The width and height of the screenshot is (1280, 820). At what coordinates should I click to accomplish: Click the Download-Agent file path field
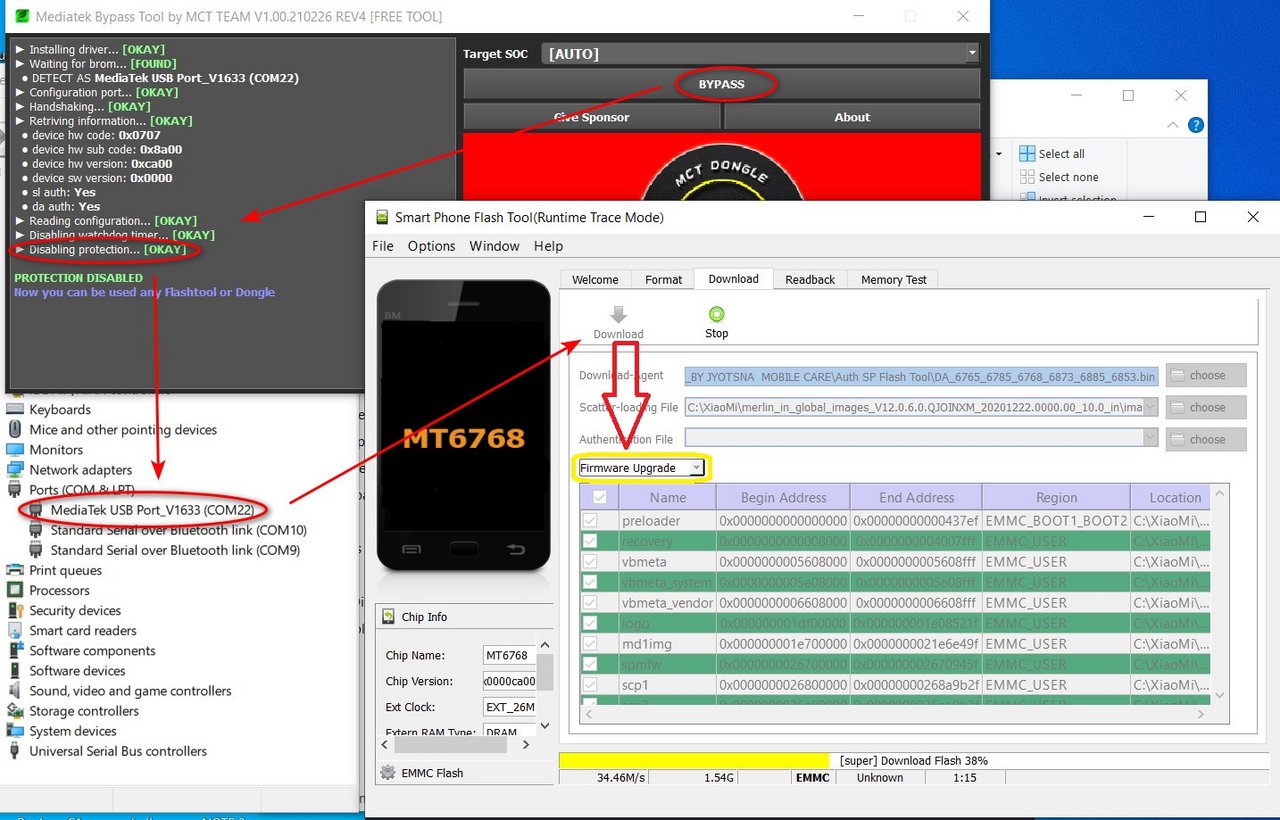[x=922, y=376]
